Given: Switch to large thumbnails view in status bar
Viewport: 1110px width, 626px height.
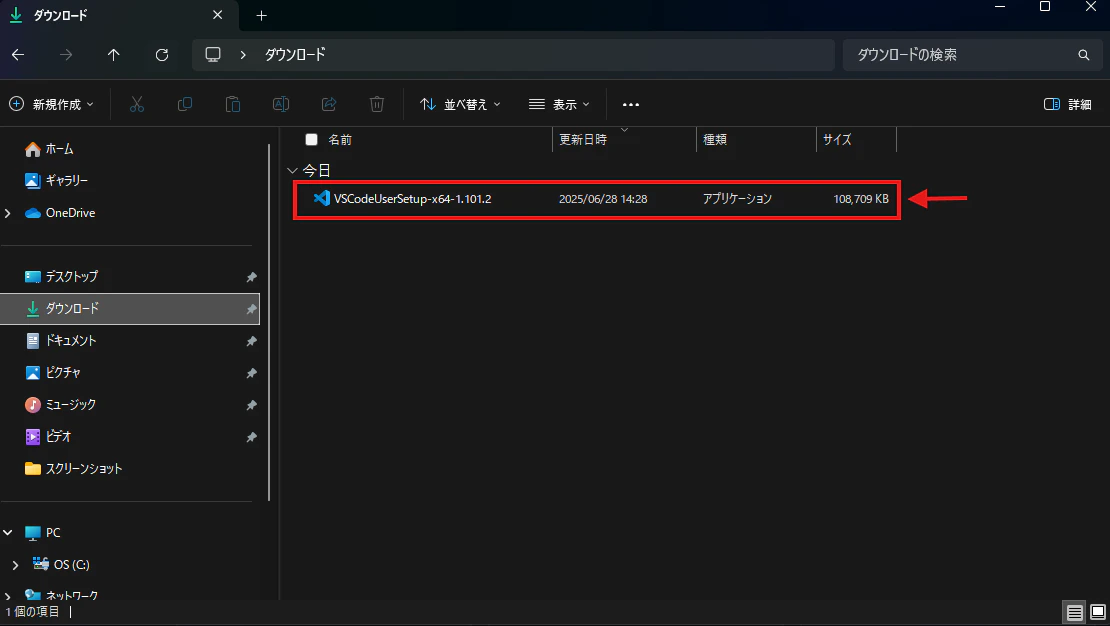Looking at the screenshot, I should (x=1098, y=612).
